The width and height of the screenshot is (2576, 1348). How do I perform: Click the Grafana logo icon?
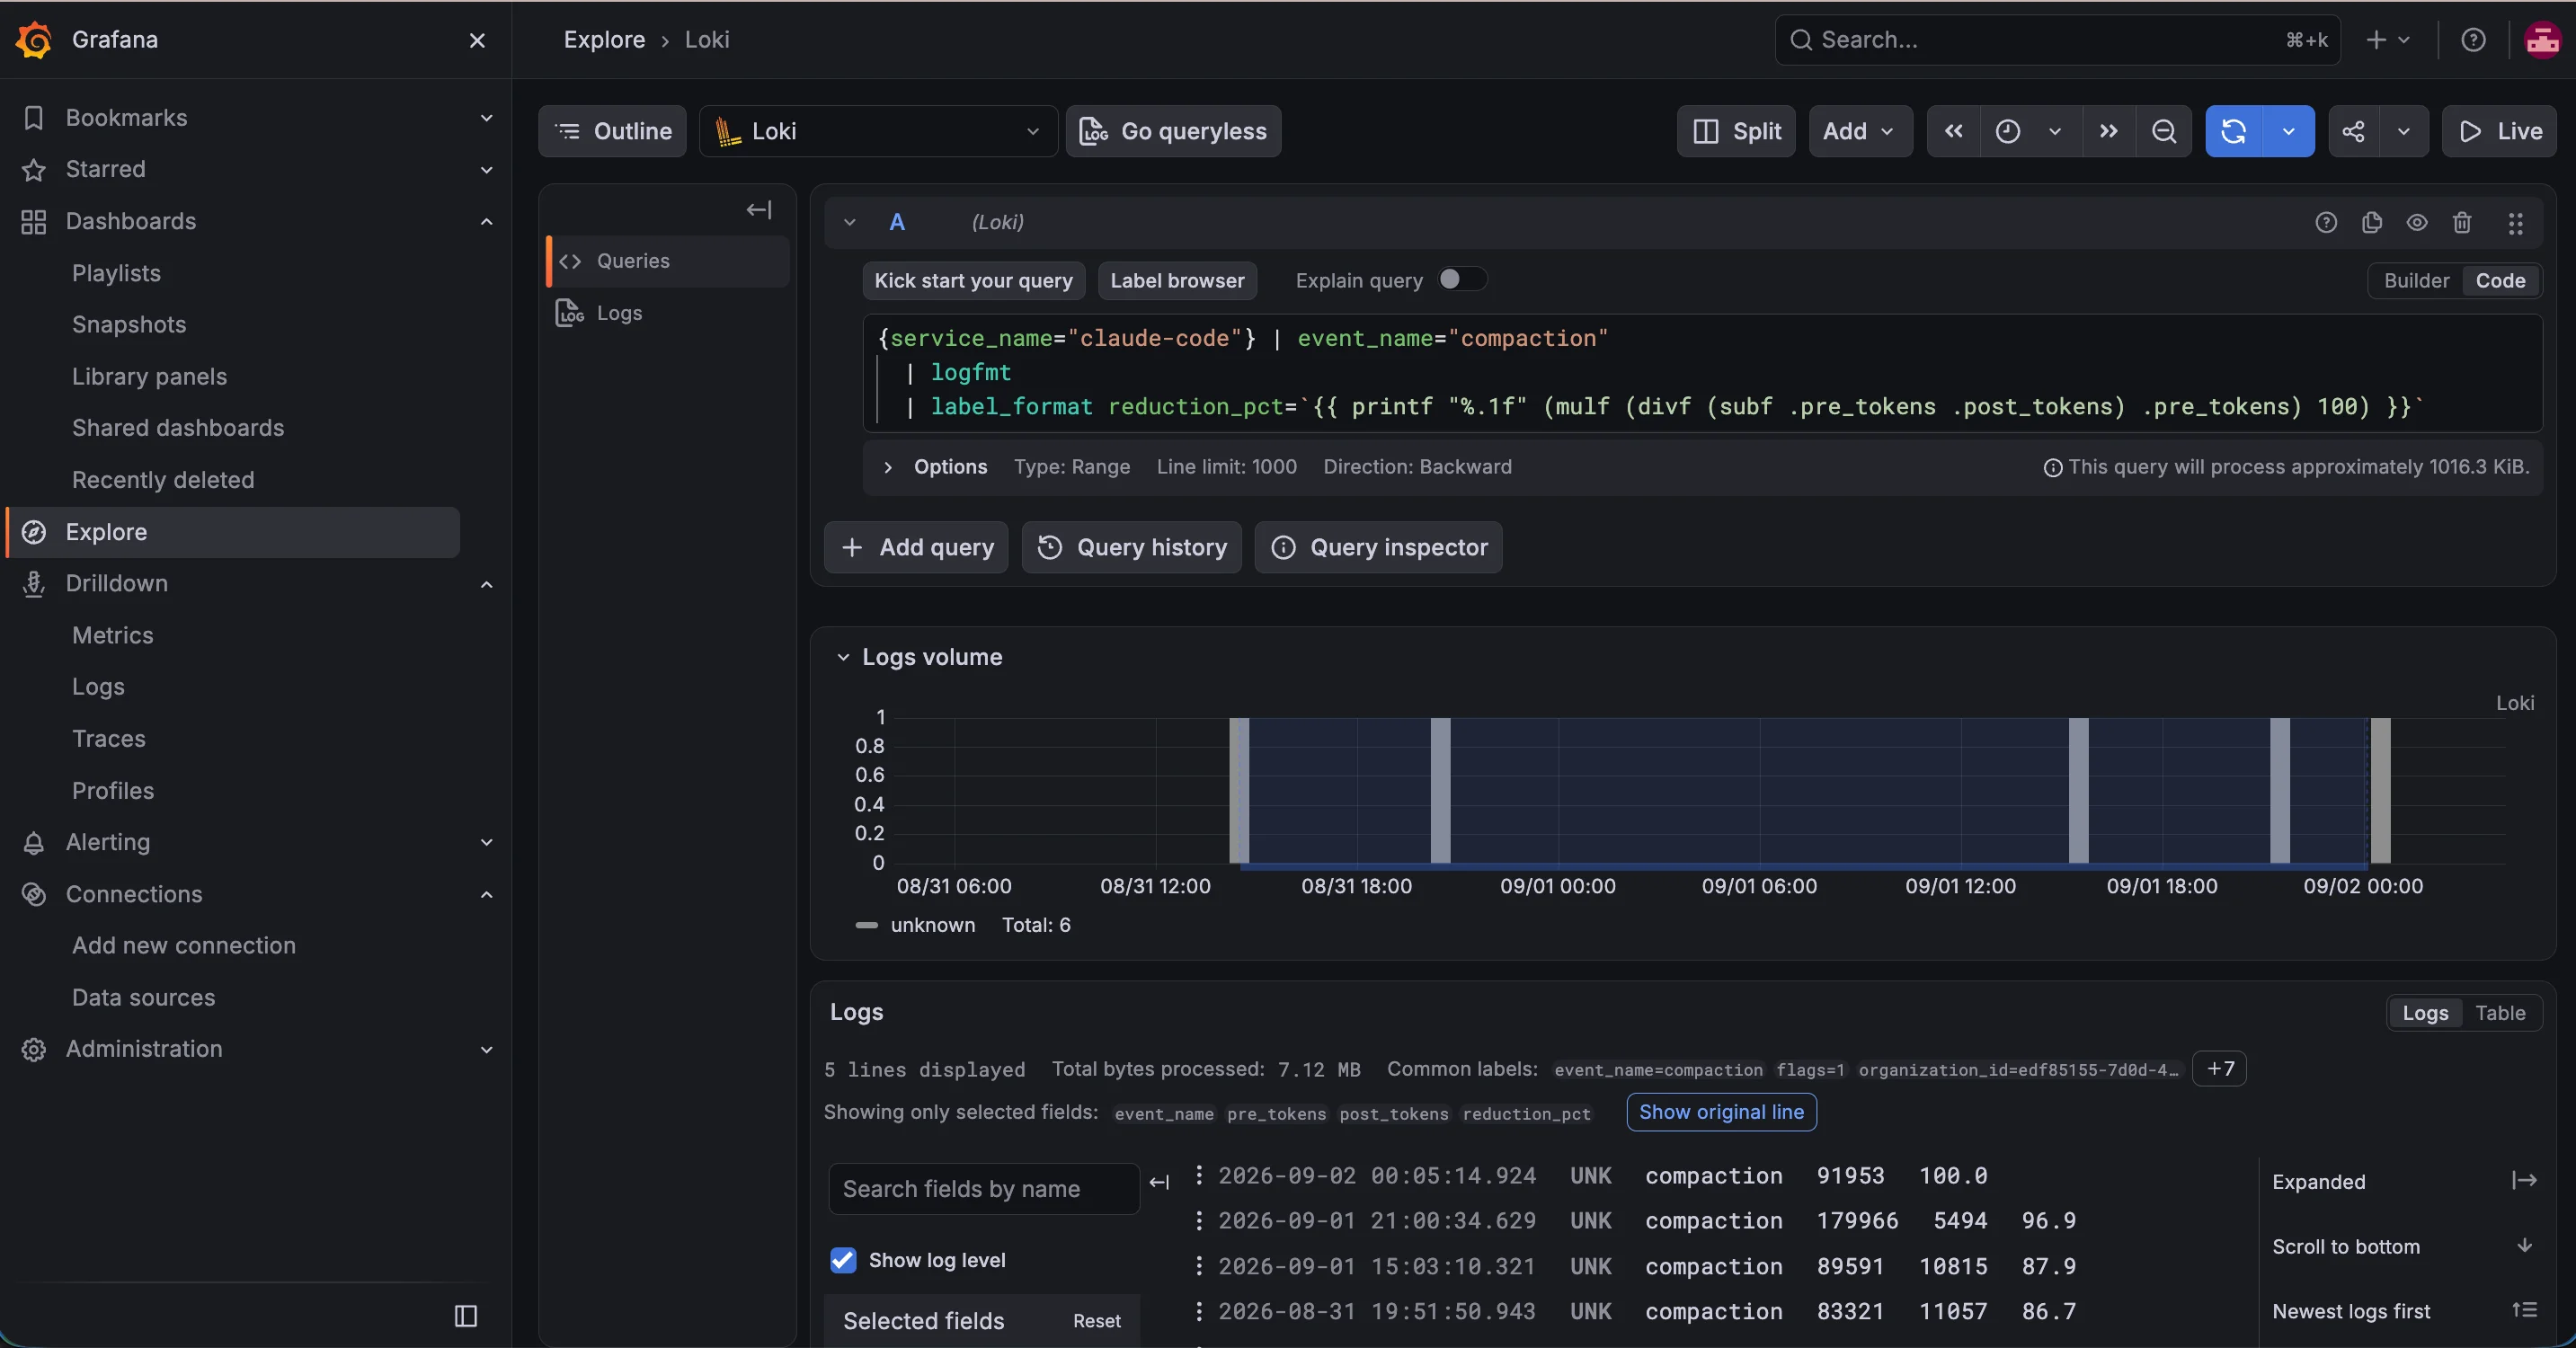click(x=34, y=40)
